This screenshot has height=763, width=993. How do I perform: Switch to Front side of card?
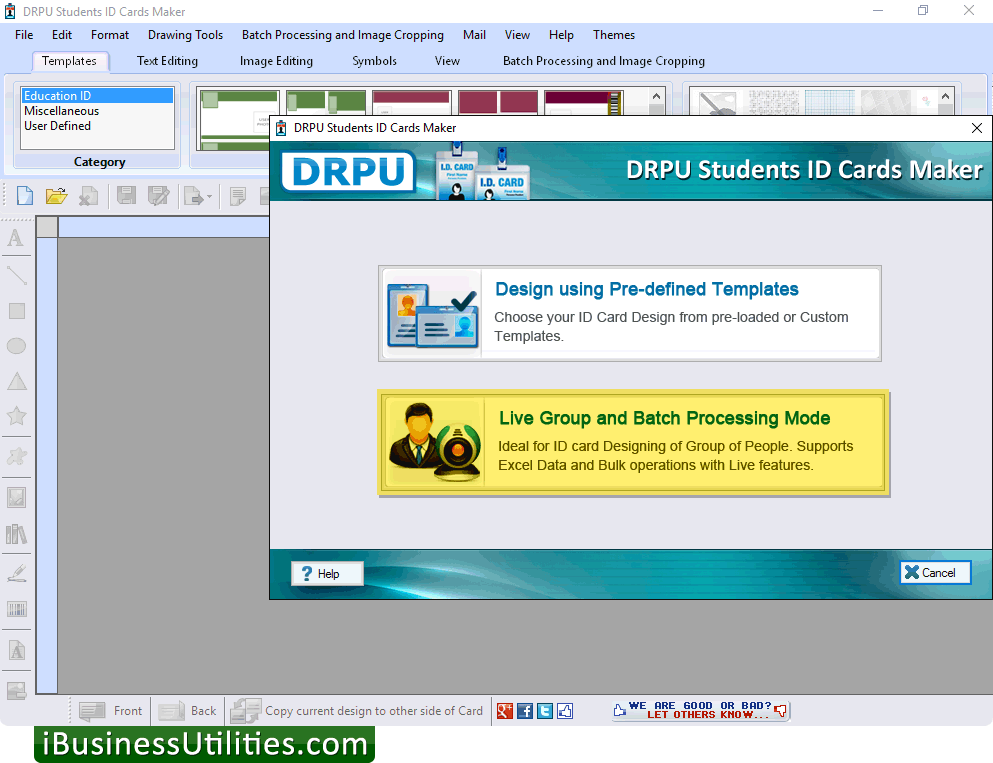click(111, 711)
